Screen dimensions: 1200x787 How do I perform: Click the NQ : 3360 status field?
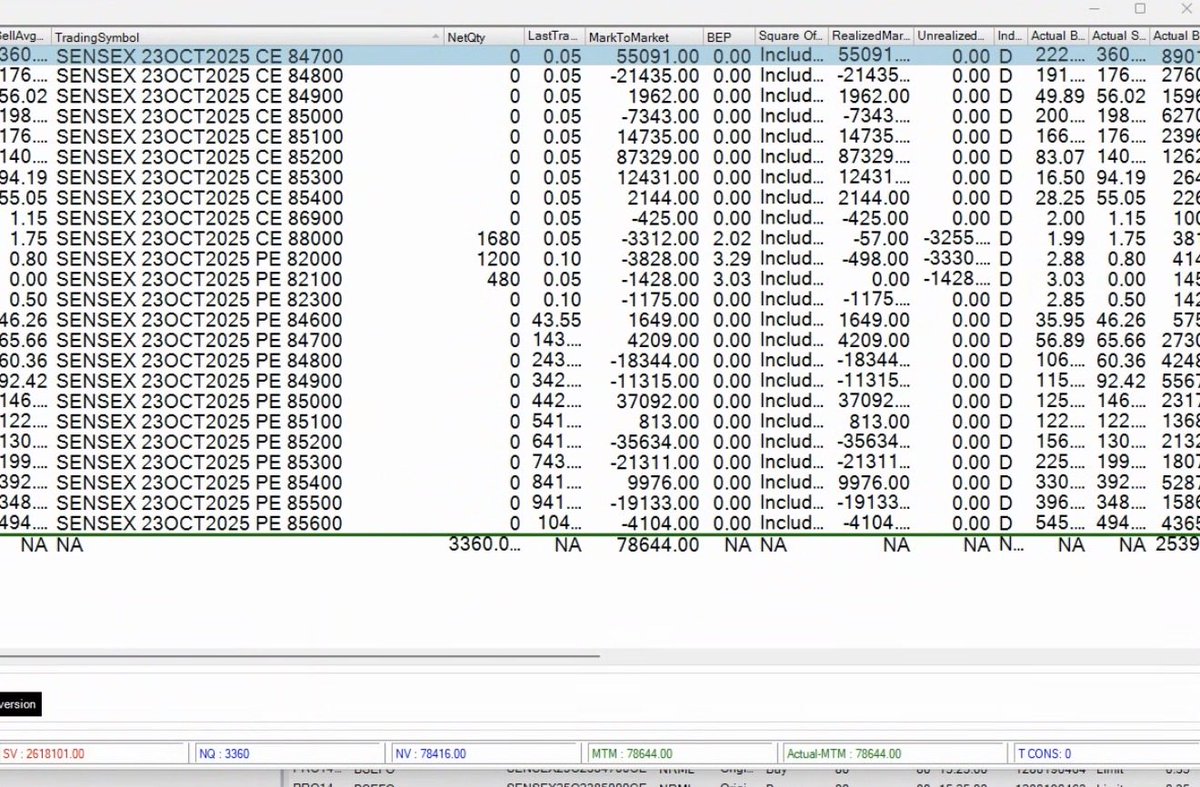pos(287,753)
